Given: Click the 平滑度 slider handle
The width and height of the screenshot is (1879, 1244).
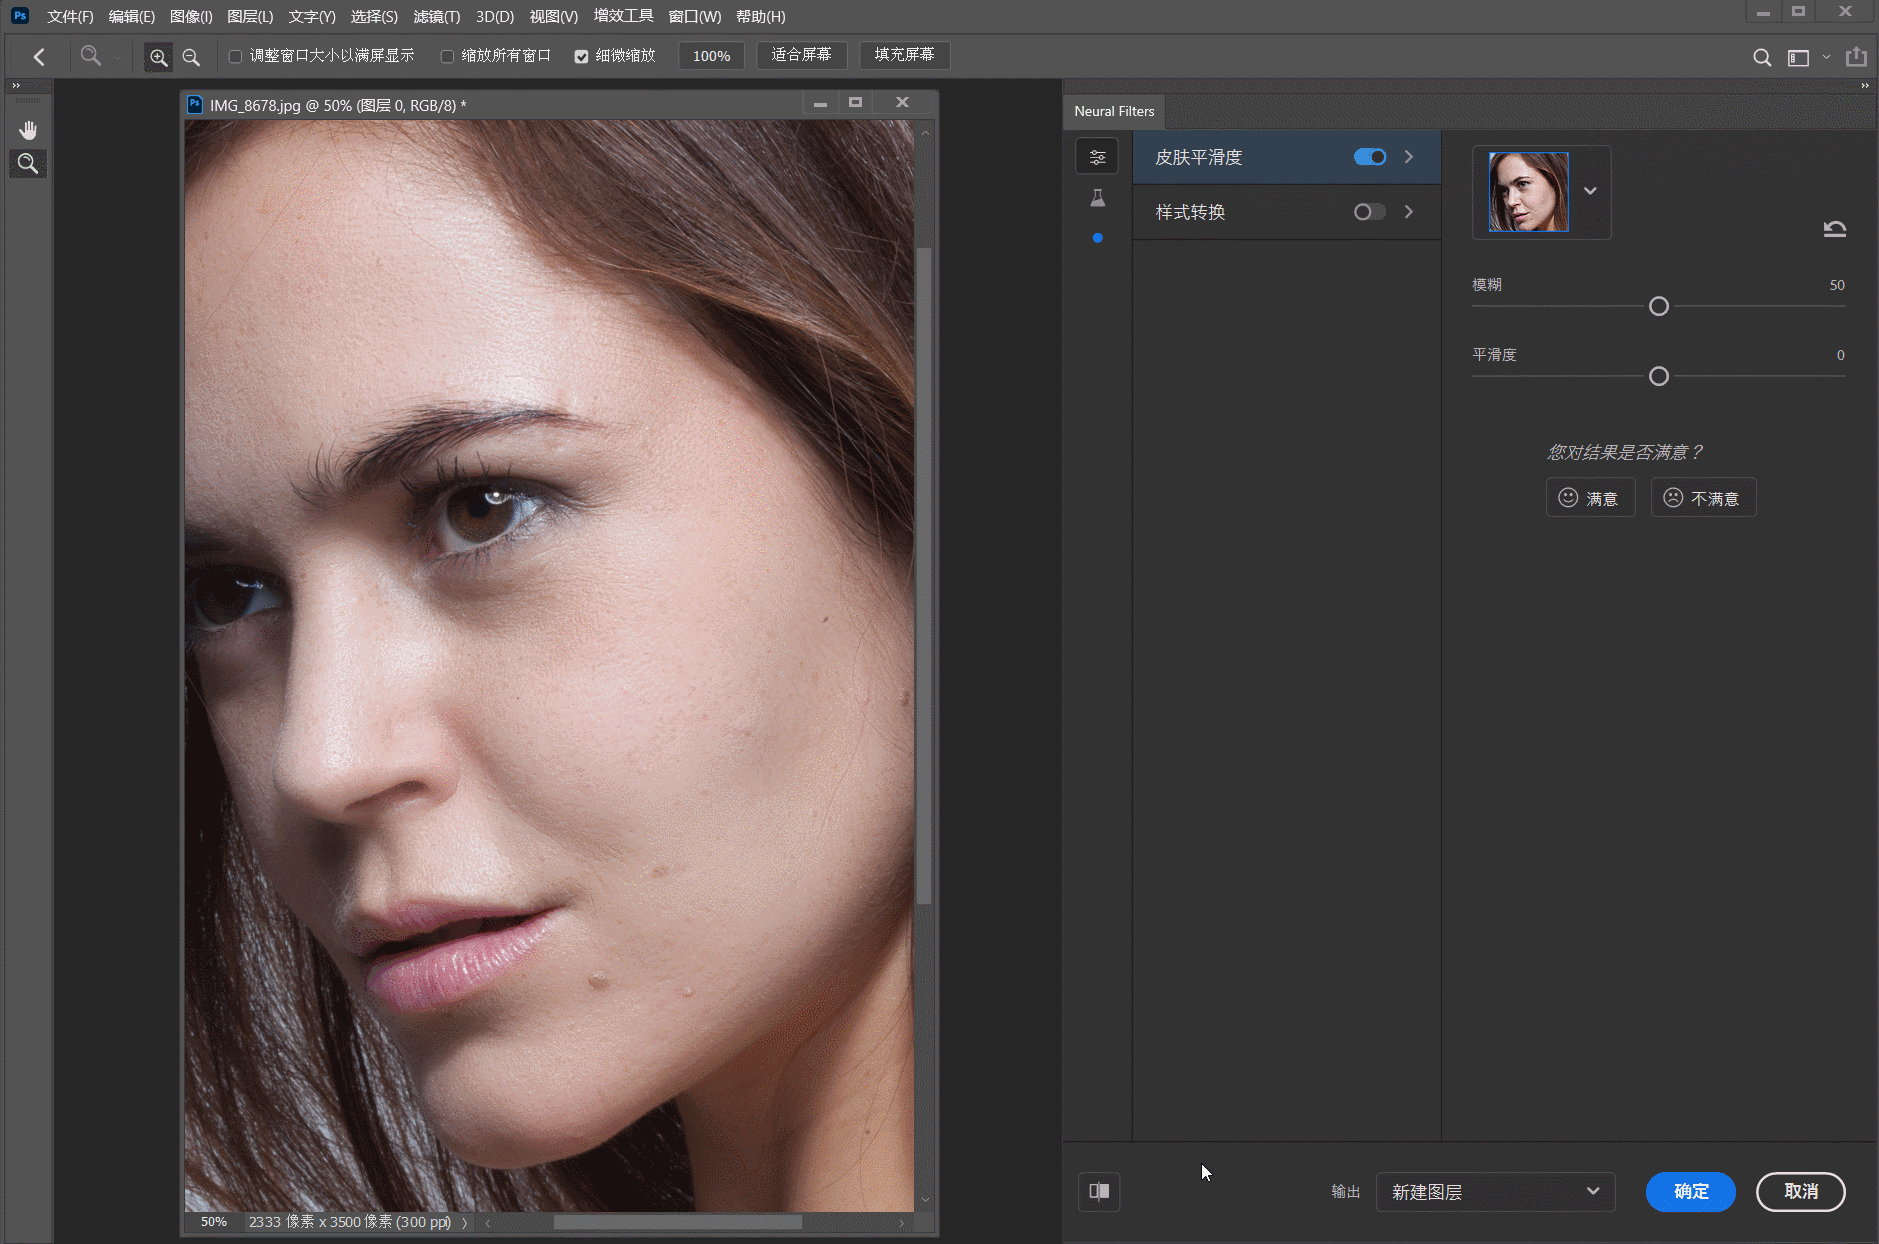Looking at the screenshot, I should click(1659, 376).
